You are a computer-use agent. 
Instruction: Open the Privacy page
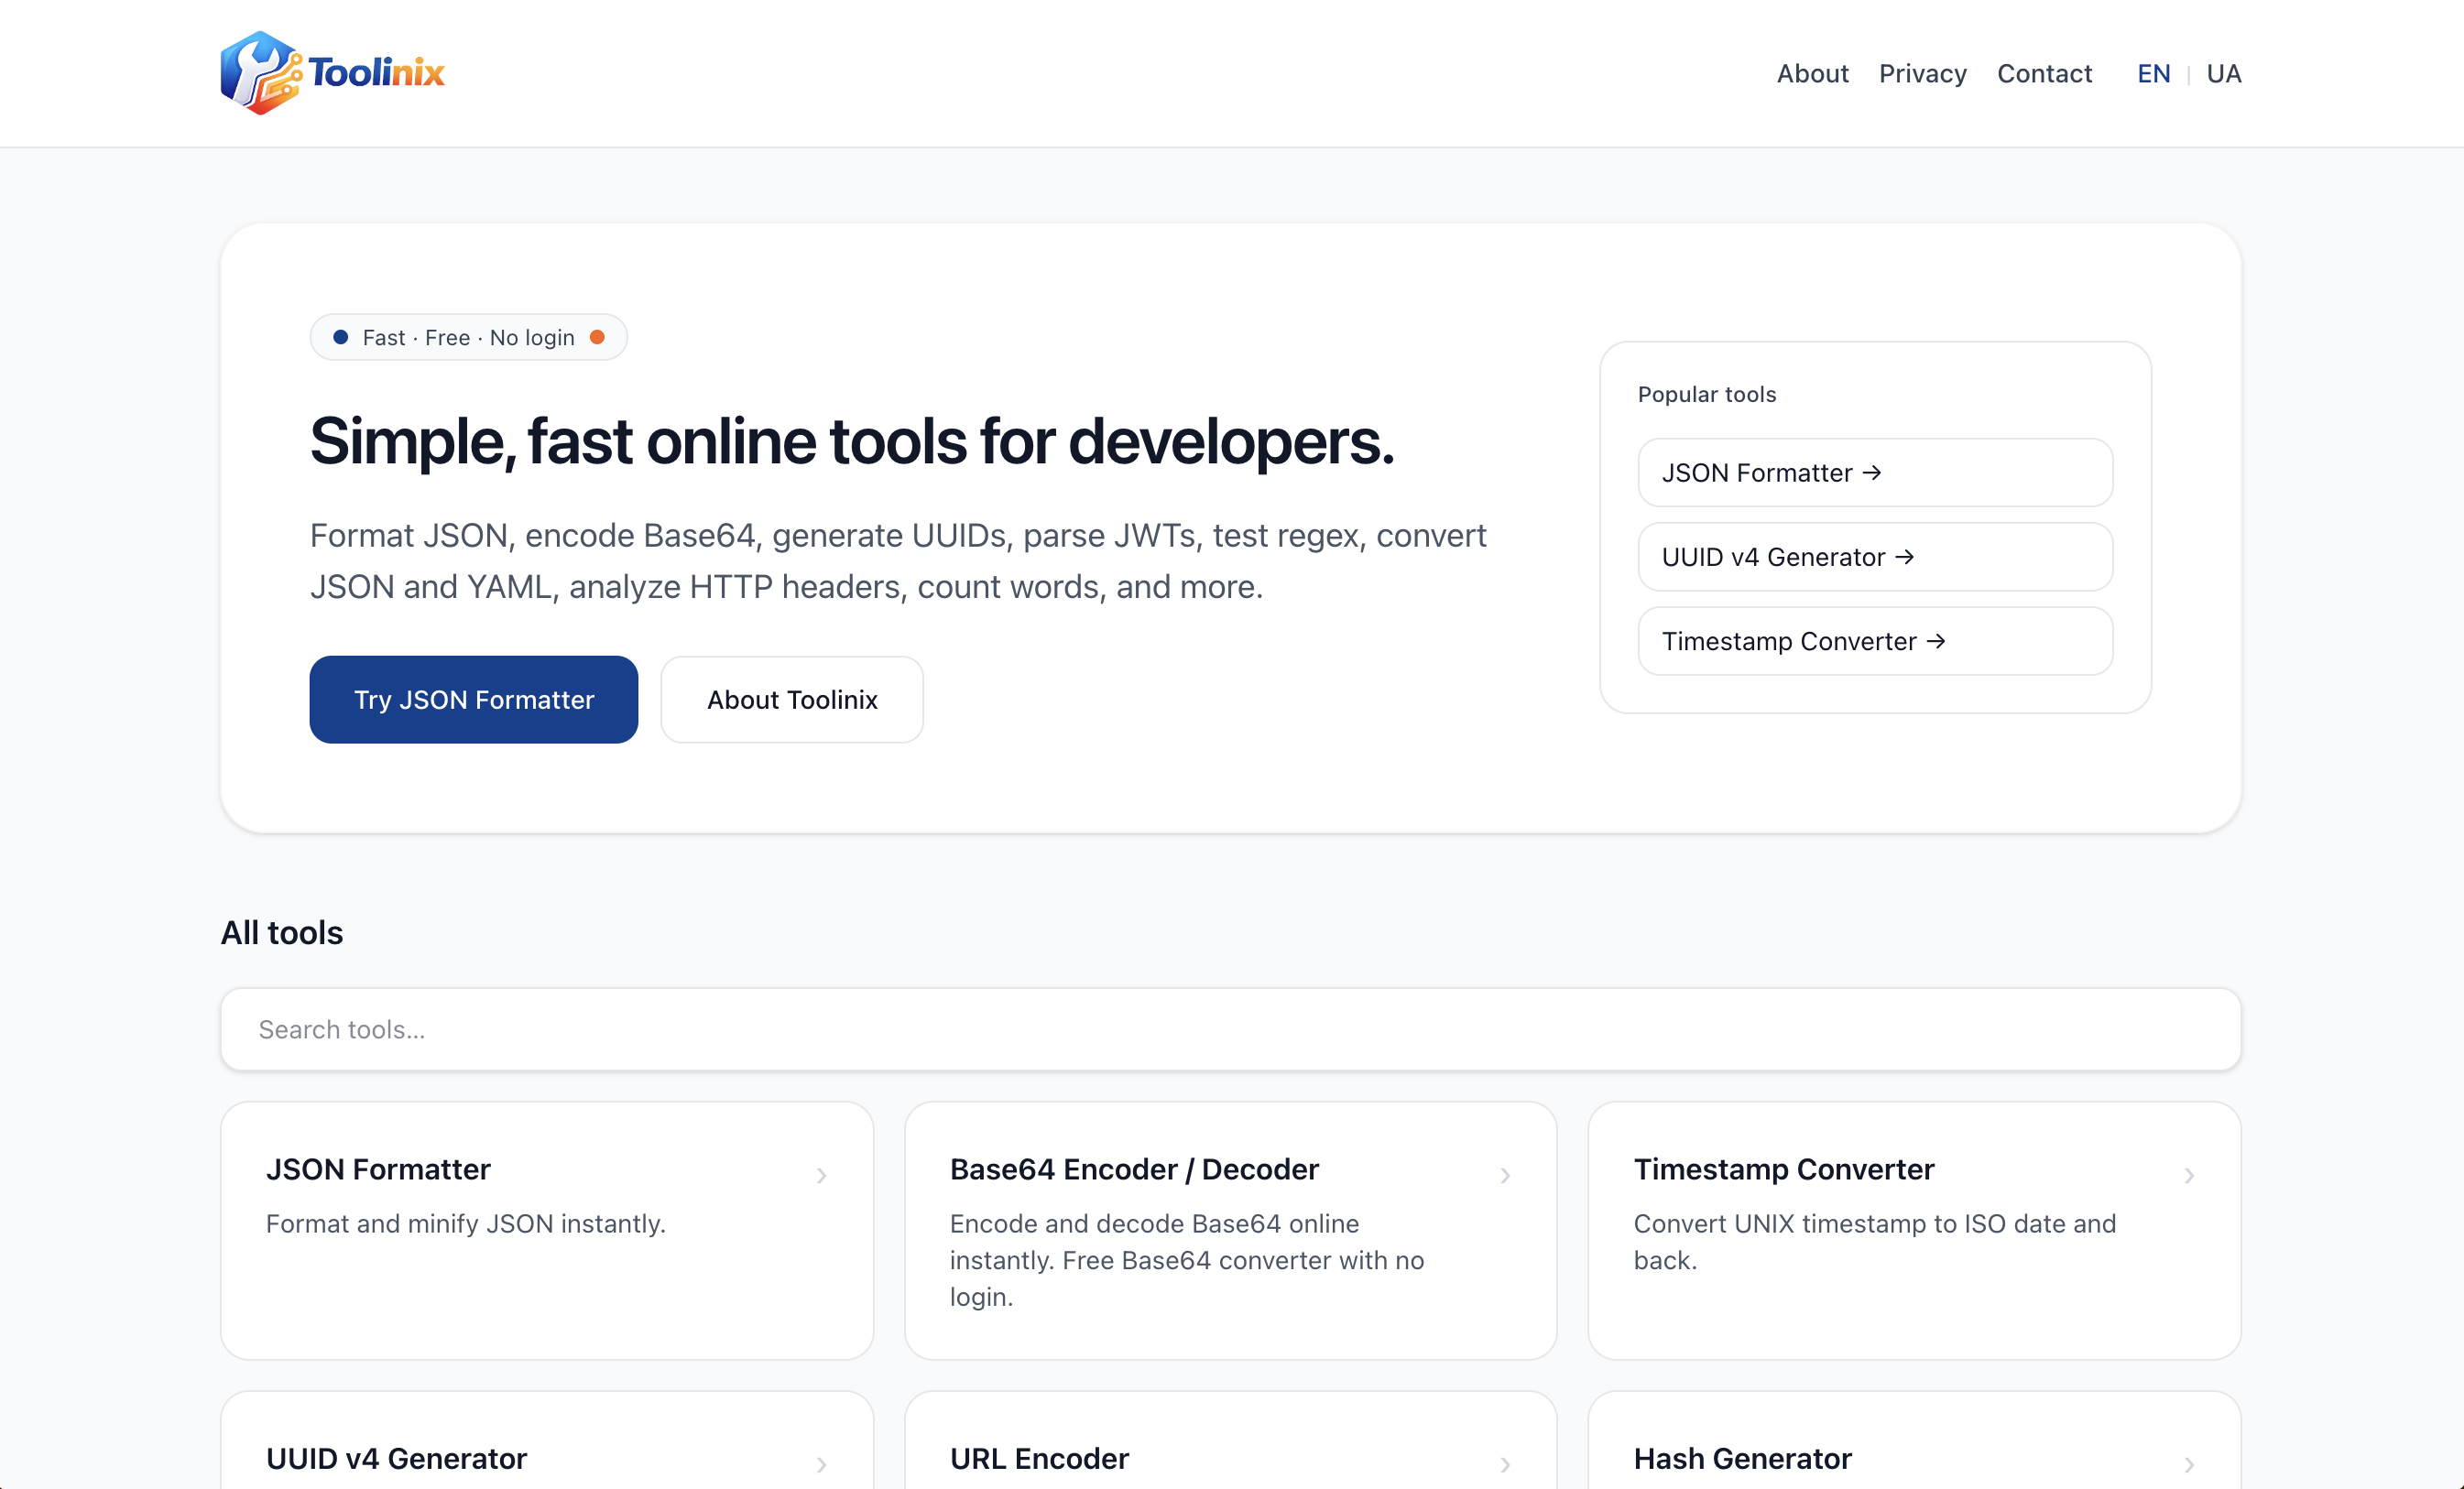click(x=1922, y=73)
